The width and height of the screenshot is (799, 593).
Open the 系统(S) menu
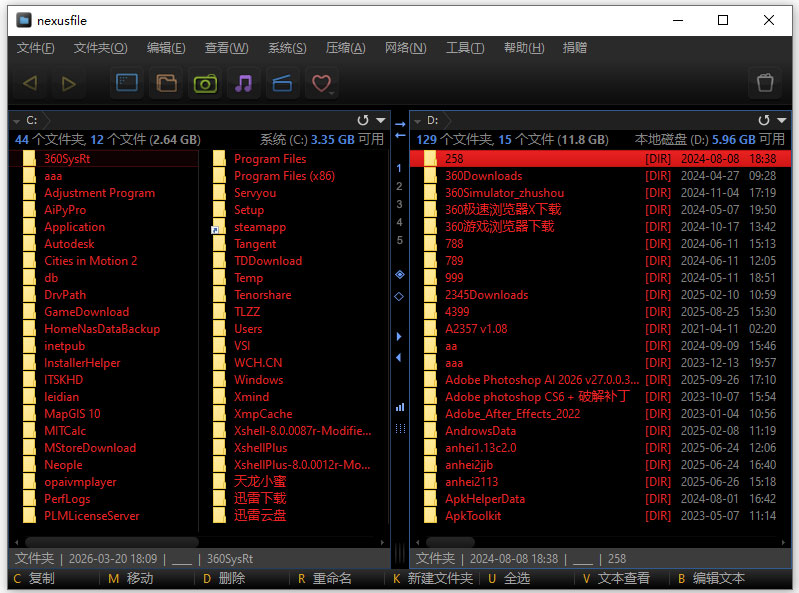click(x=287, y=48)
